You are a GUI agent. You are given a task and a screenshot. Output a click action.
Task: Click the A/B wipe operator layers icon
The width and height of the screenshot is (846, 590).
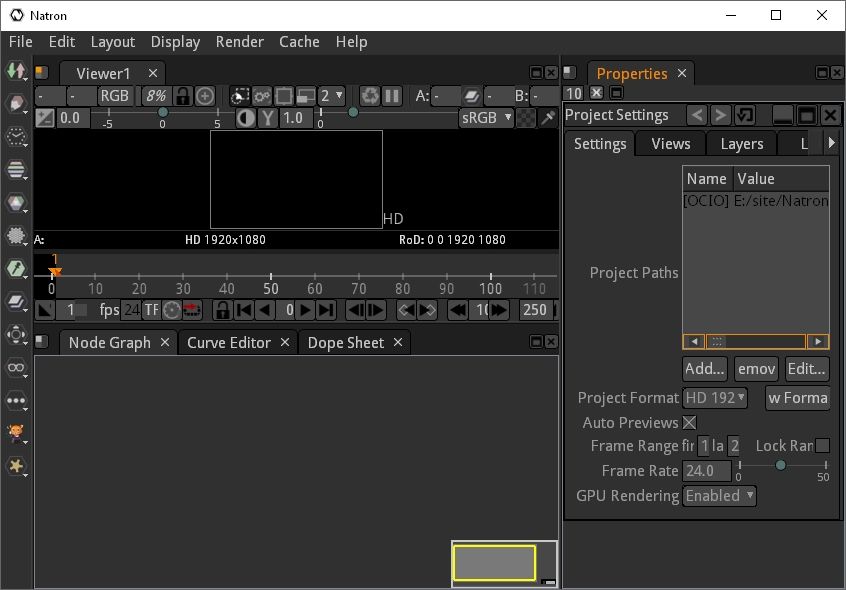click(x=471, y=96)
